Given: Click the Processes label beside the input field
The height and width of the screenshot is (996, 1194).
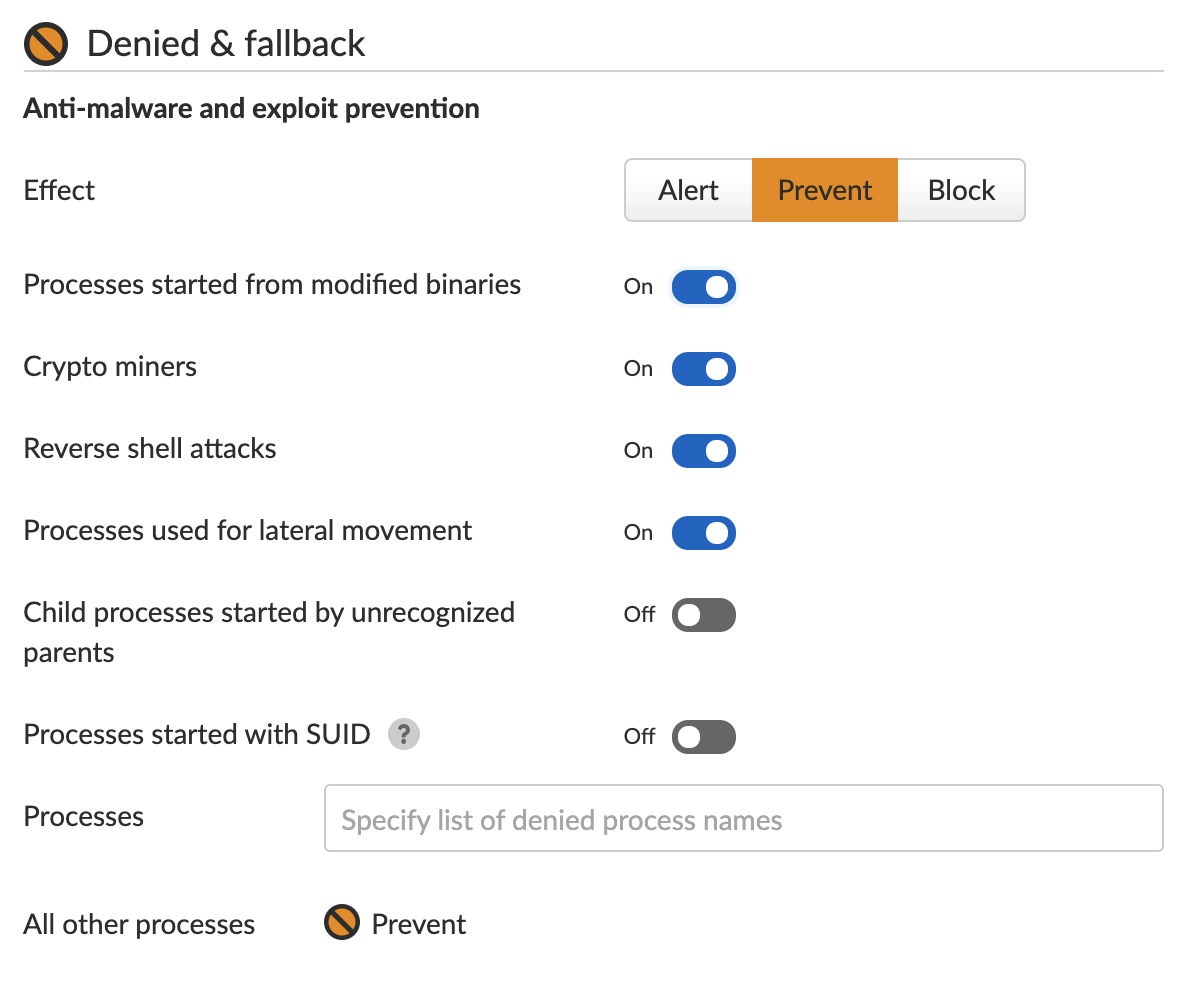Looking at the screenshot, I should (84, 816).
